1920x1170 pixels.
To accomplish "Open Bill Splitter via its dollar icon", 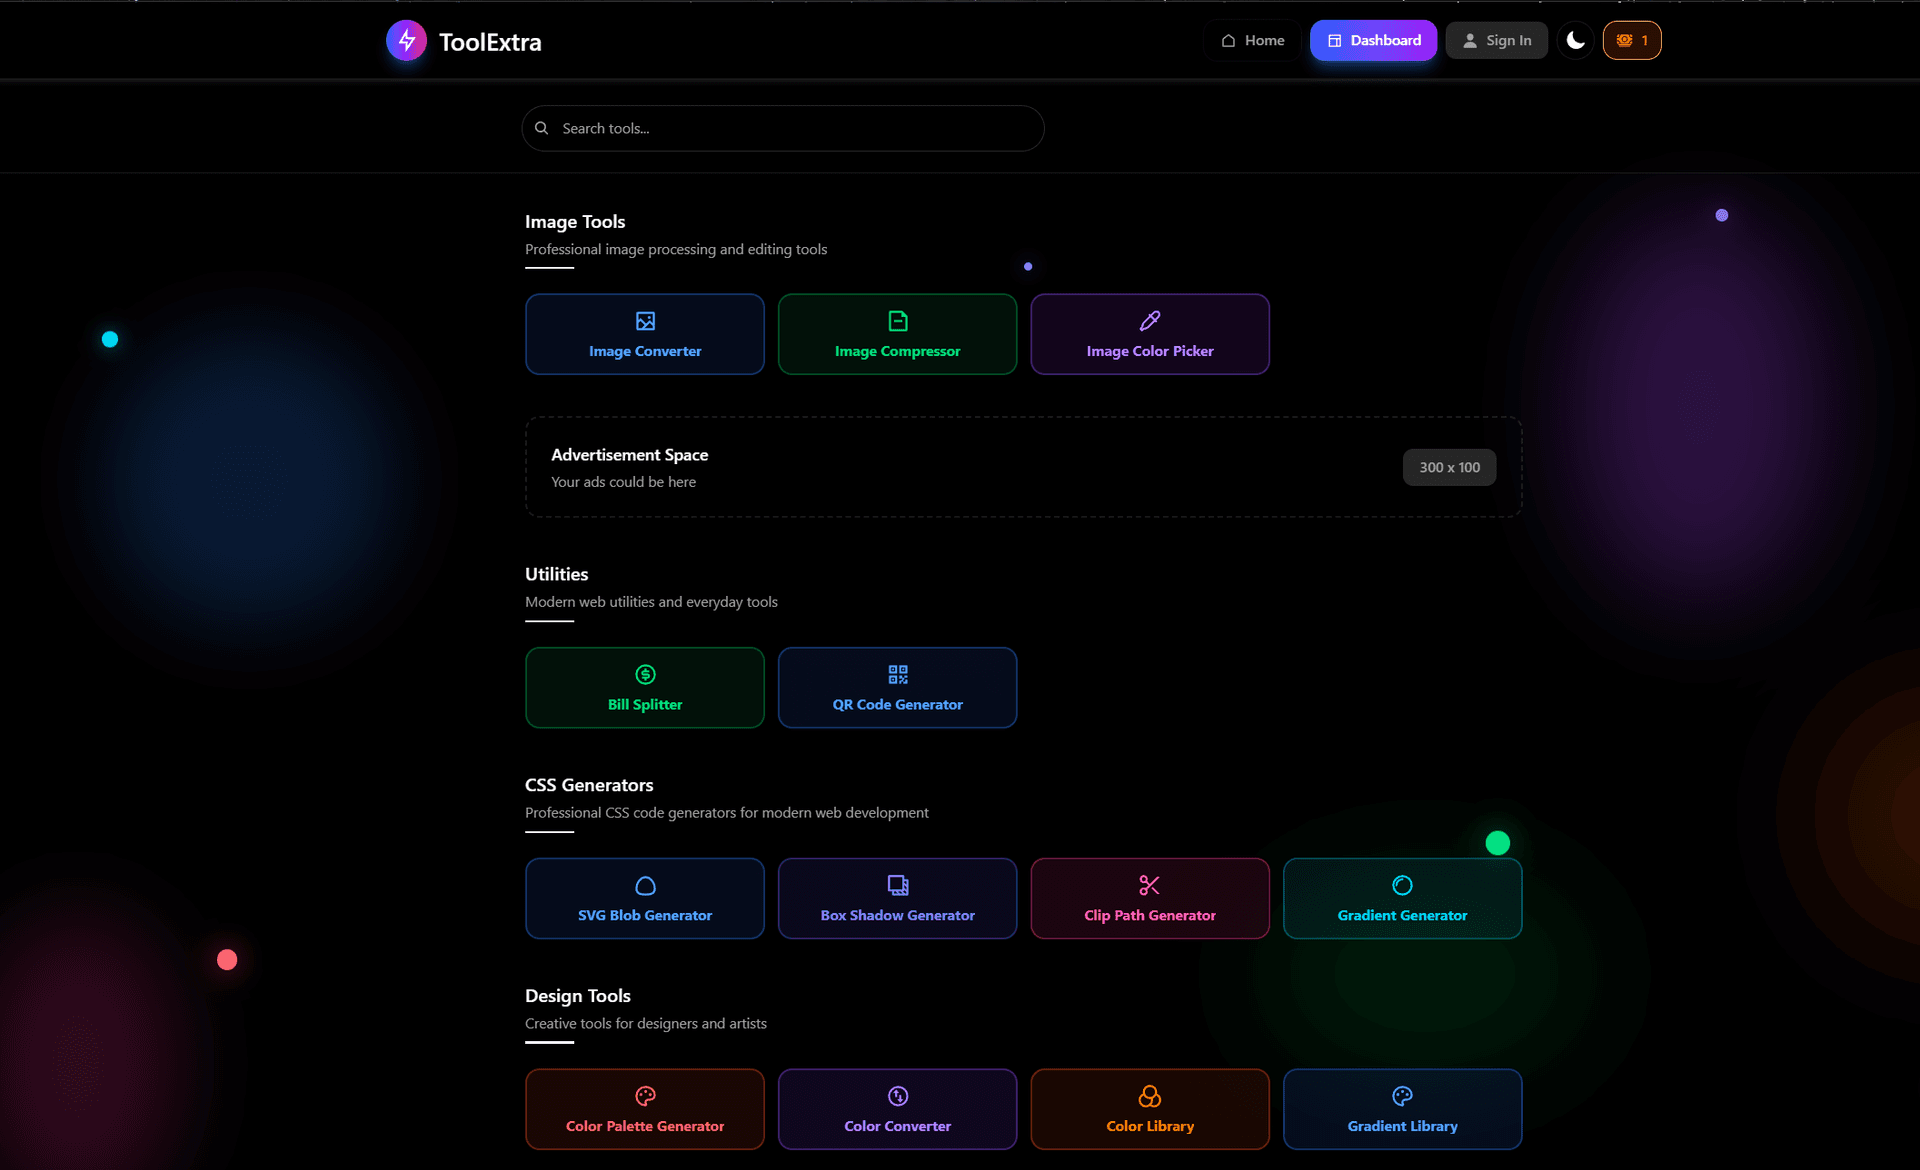I will click(x=645, y=673).
